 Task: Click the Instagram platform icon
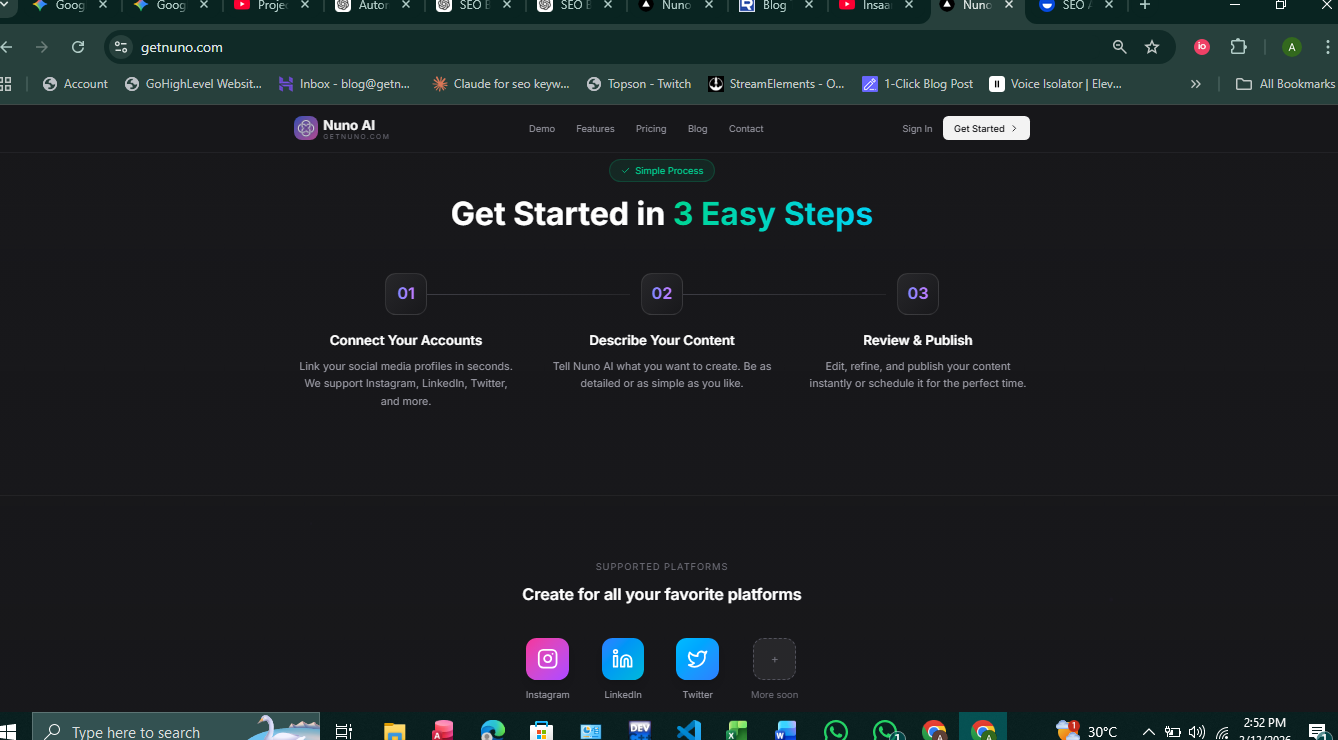(547, 659)
